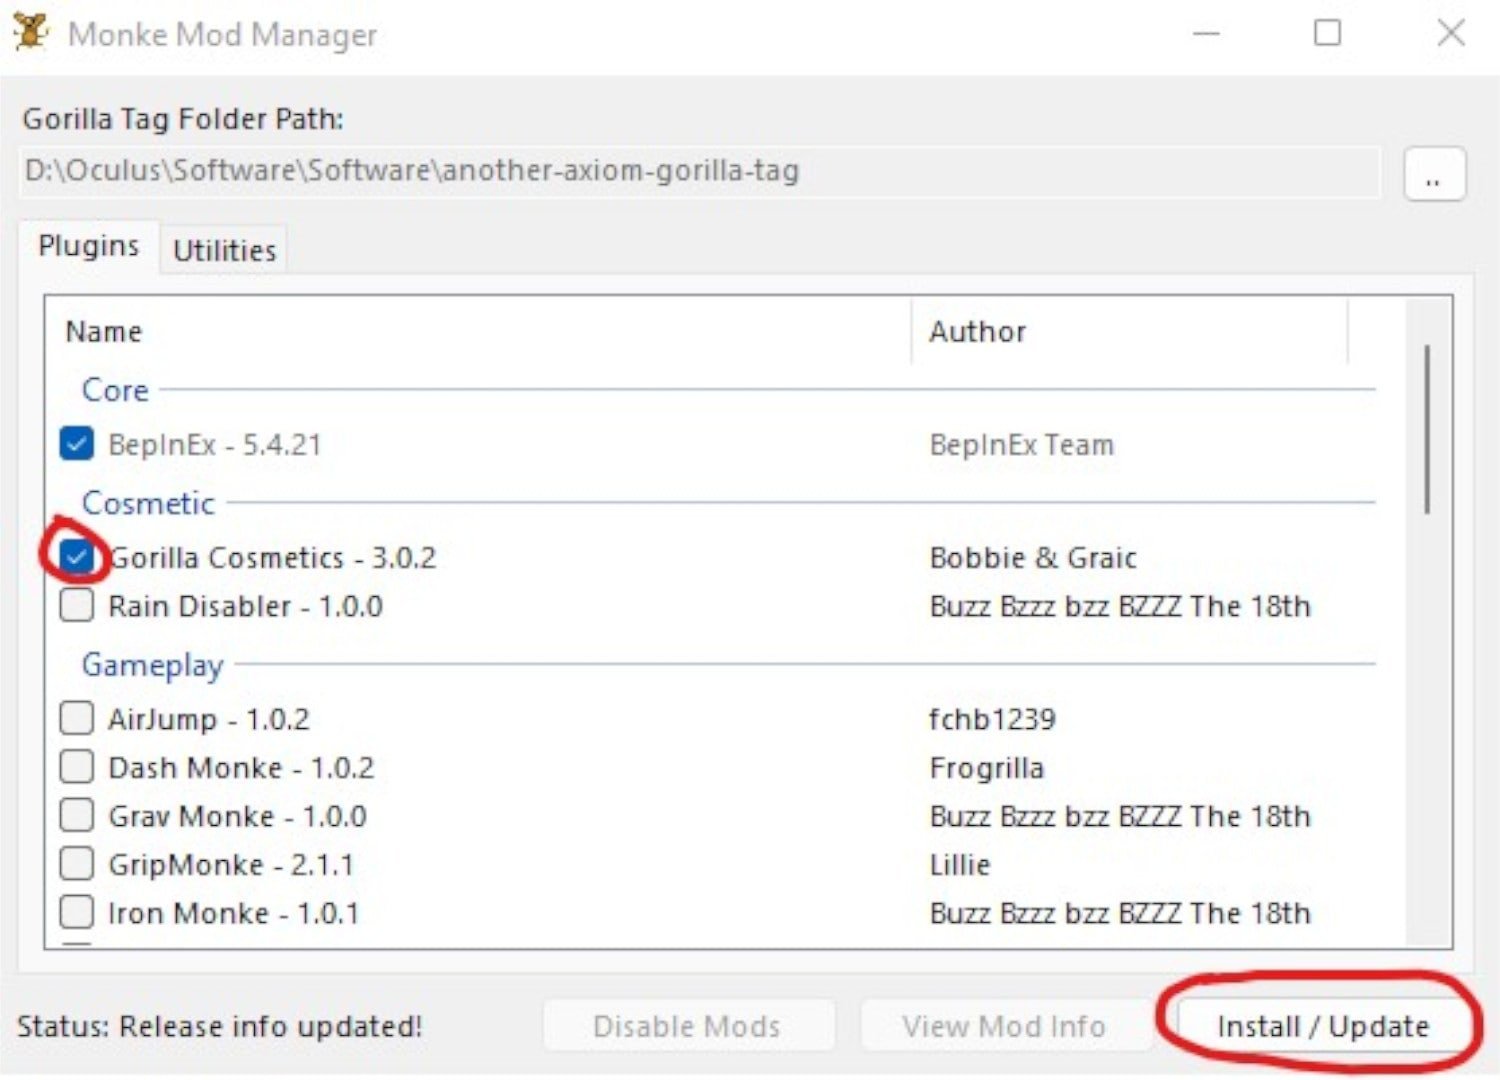Uncheck the BepInEx core mod
The width and height of the screenshot is (1500, 1080).
tap(75, 443)
